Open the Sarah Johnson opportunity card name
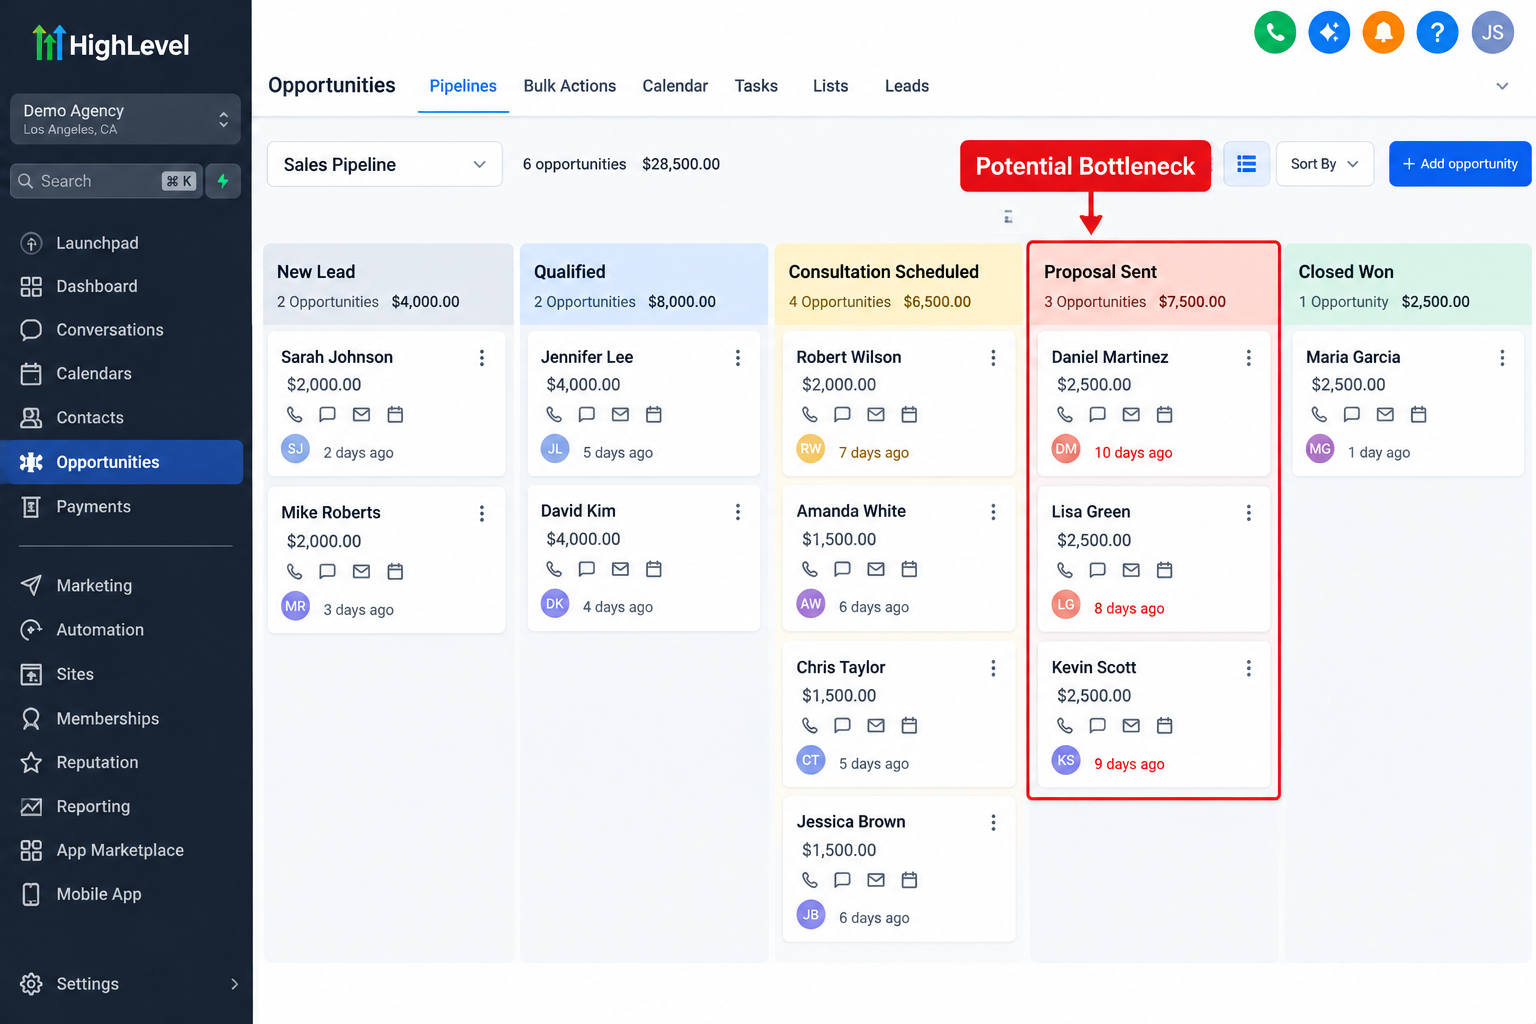1536x1024 pixels. tap(337, 357)
